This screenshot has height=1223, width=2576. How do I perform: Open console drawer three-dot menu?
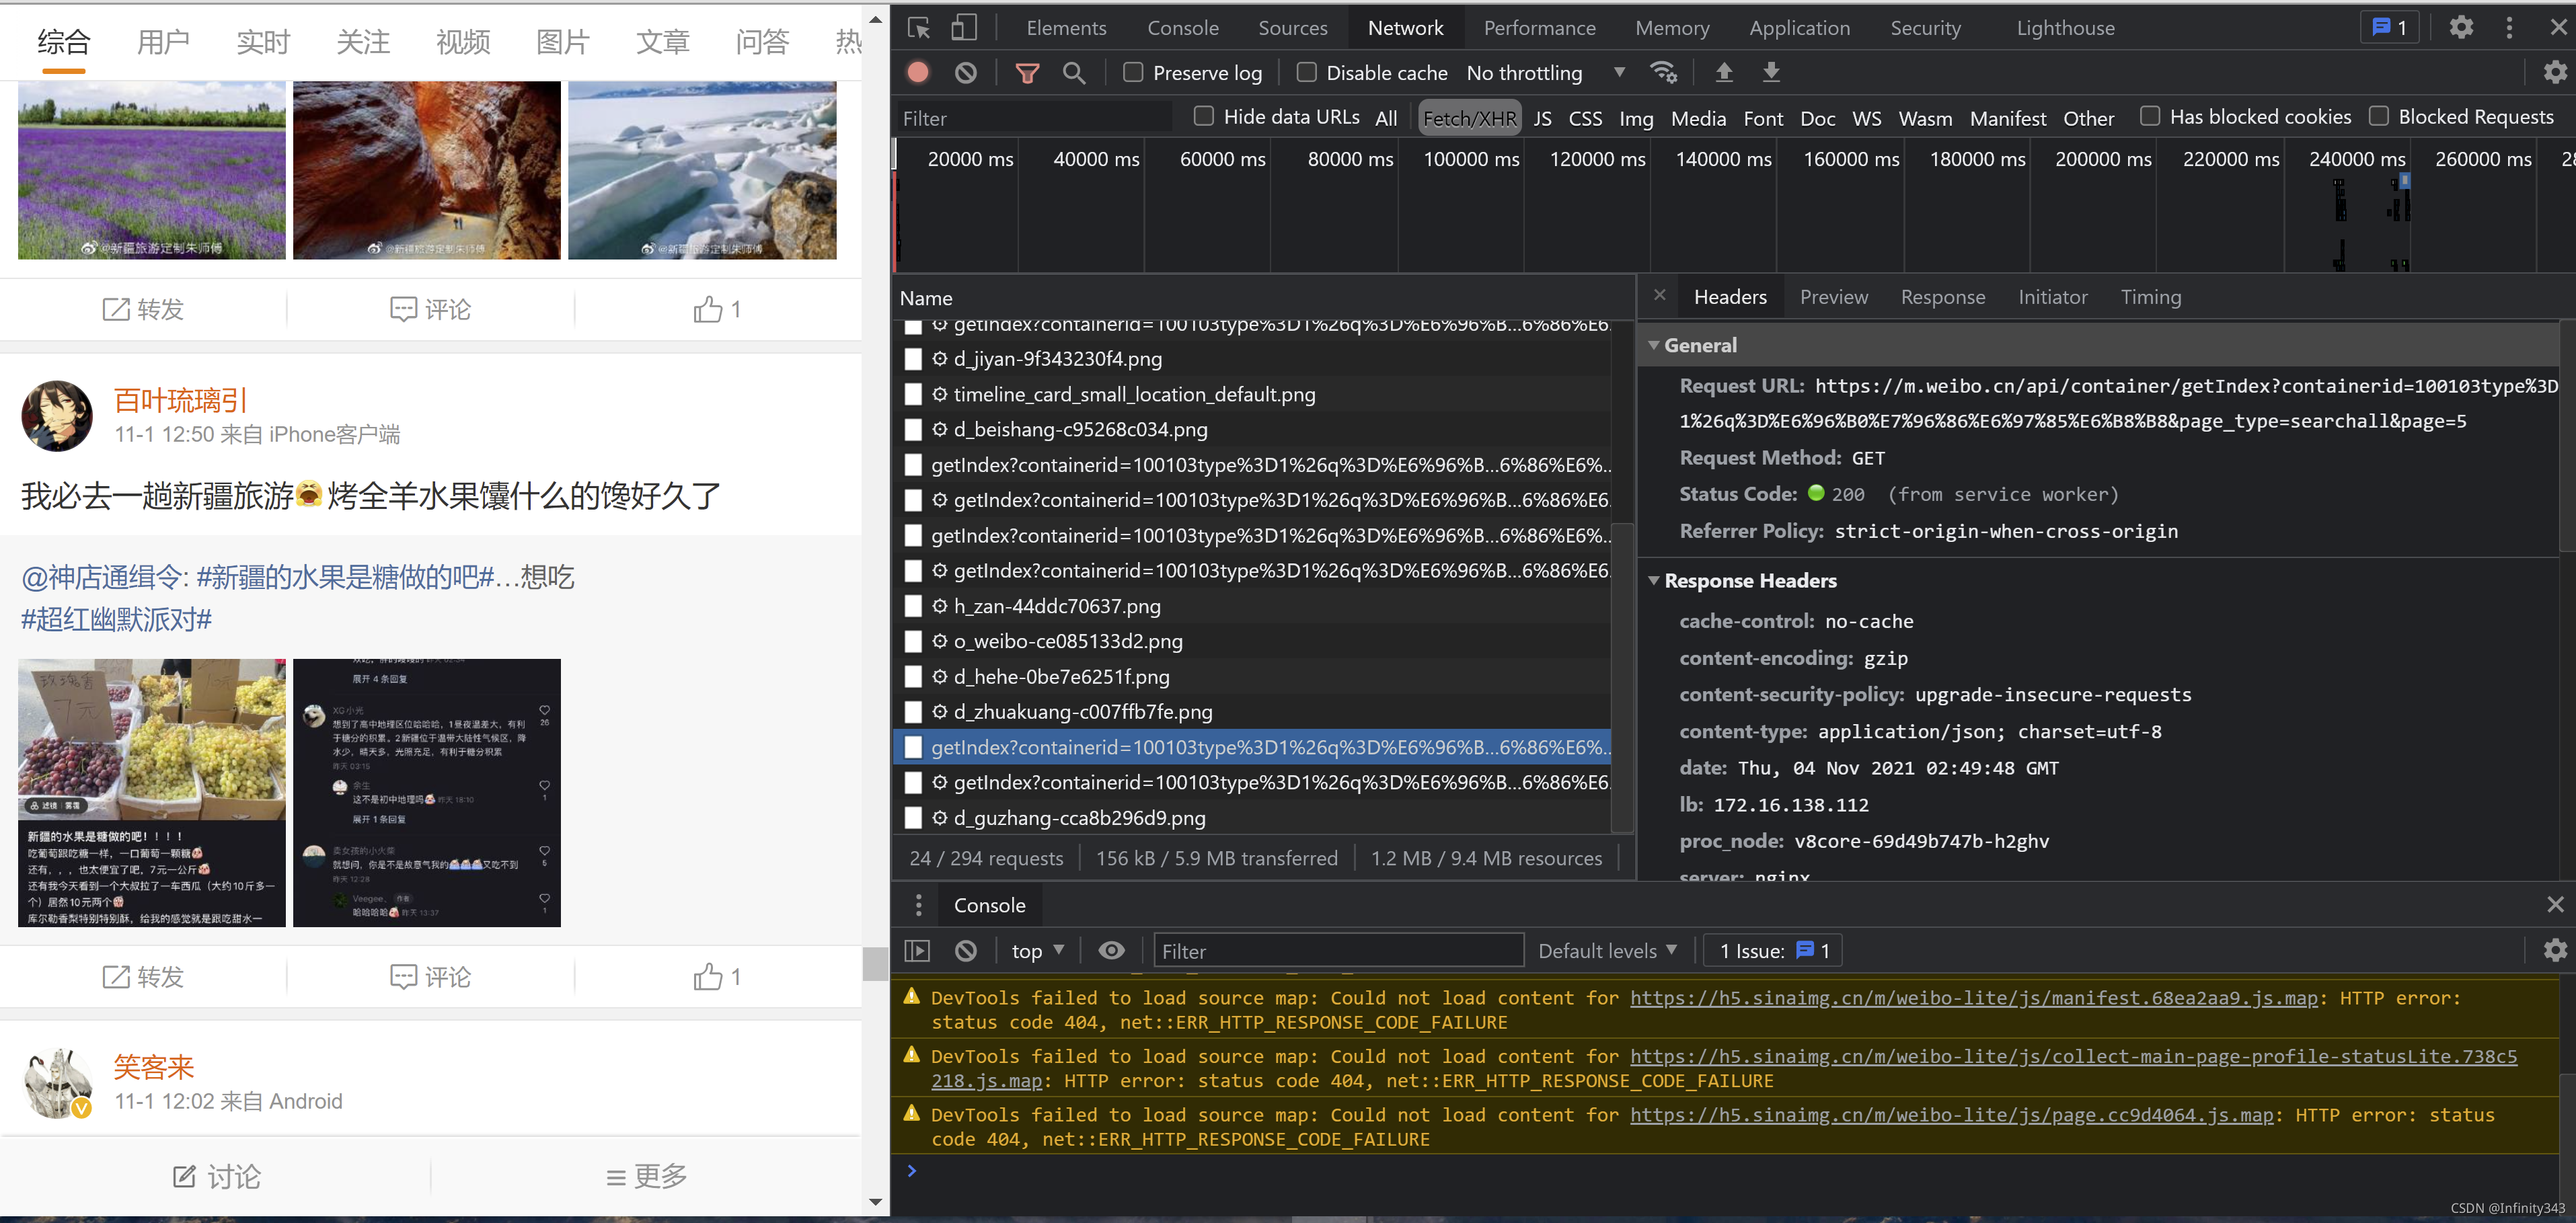click(918, 905)
